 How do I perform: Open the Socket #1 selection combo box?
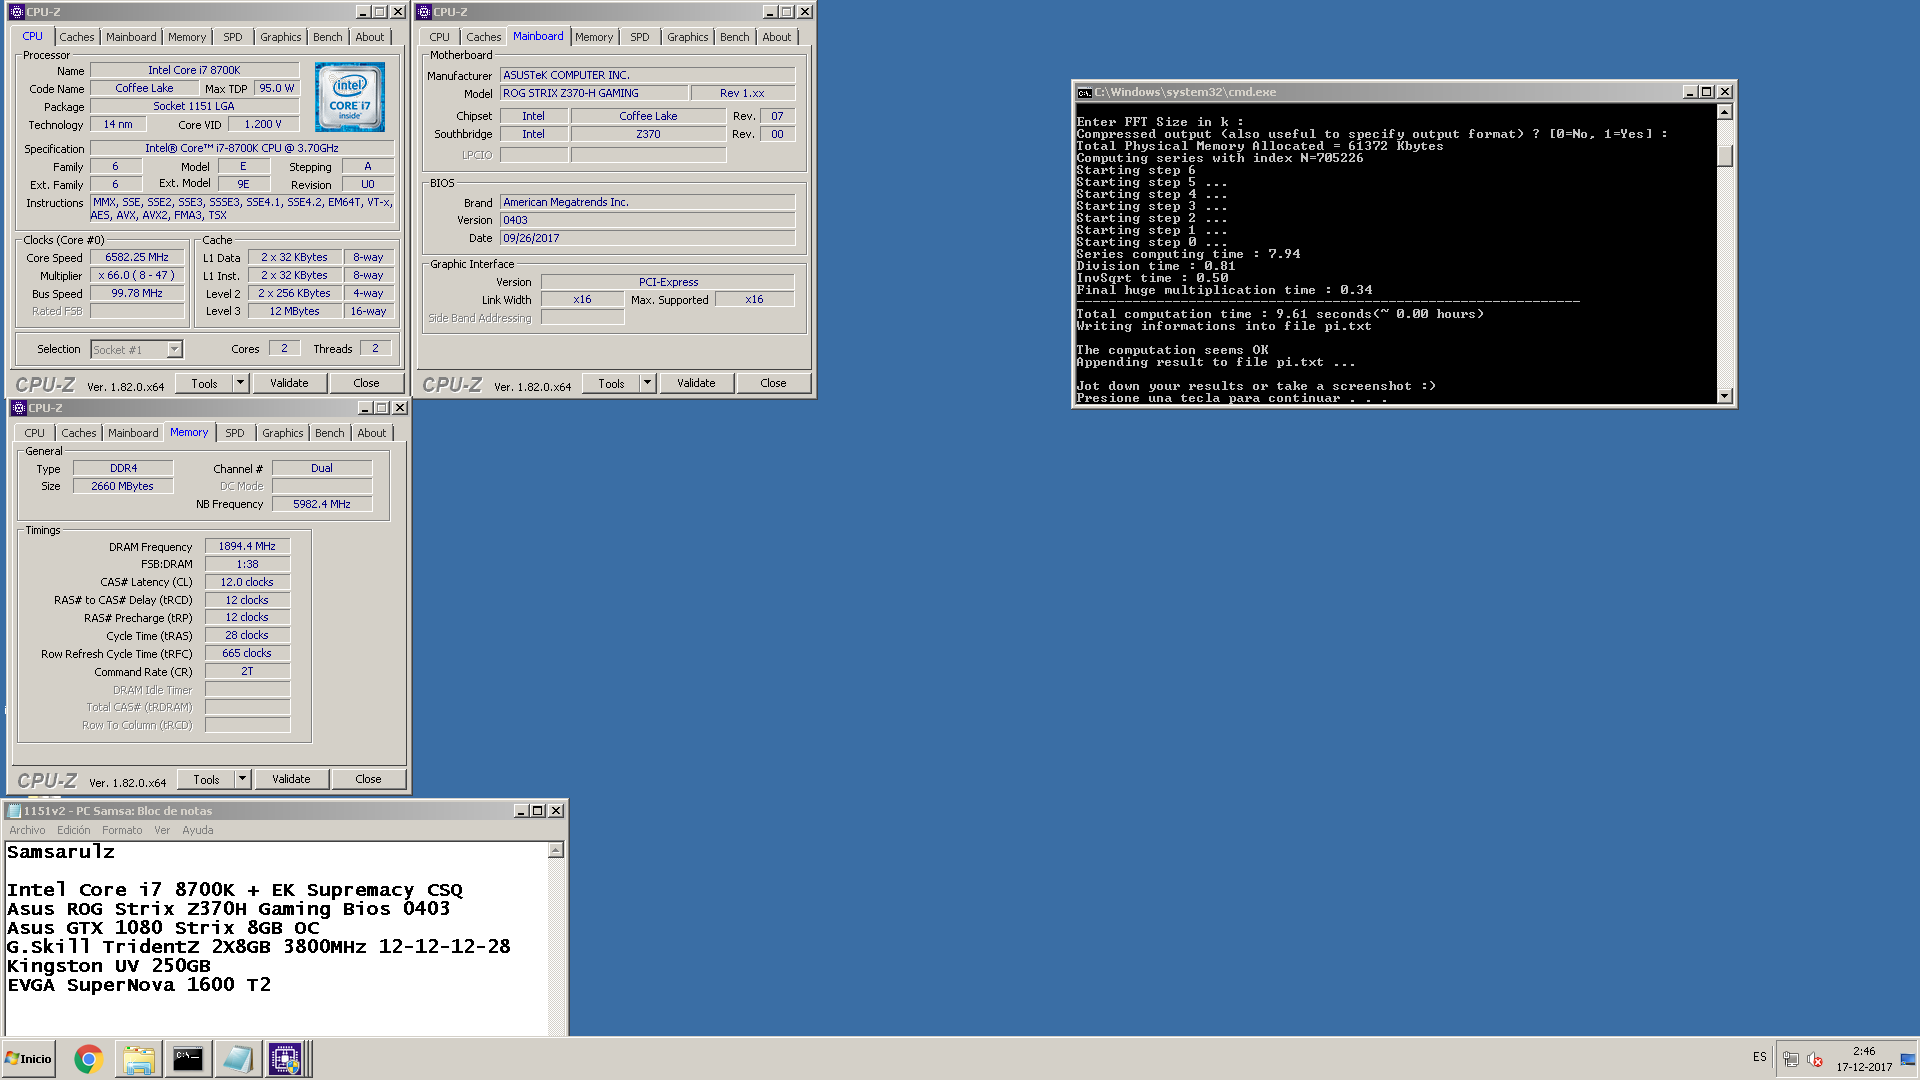click(x=137, y=349)
